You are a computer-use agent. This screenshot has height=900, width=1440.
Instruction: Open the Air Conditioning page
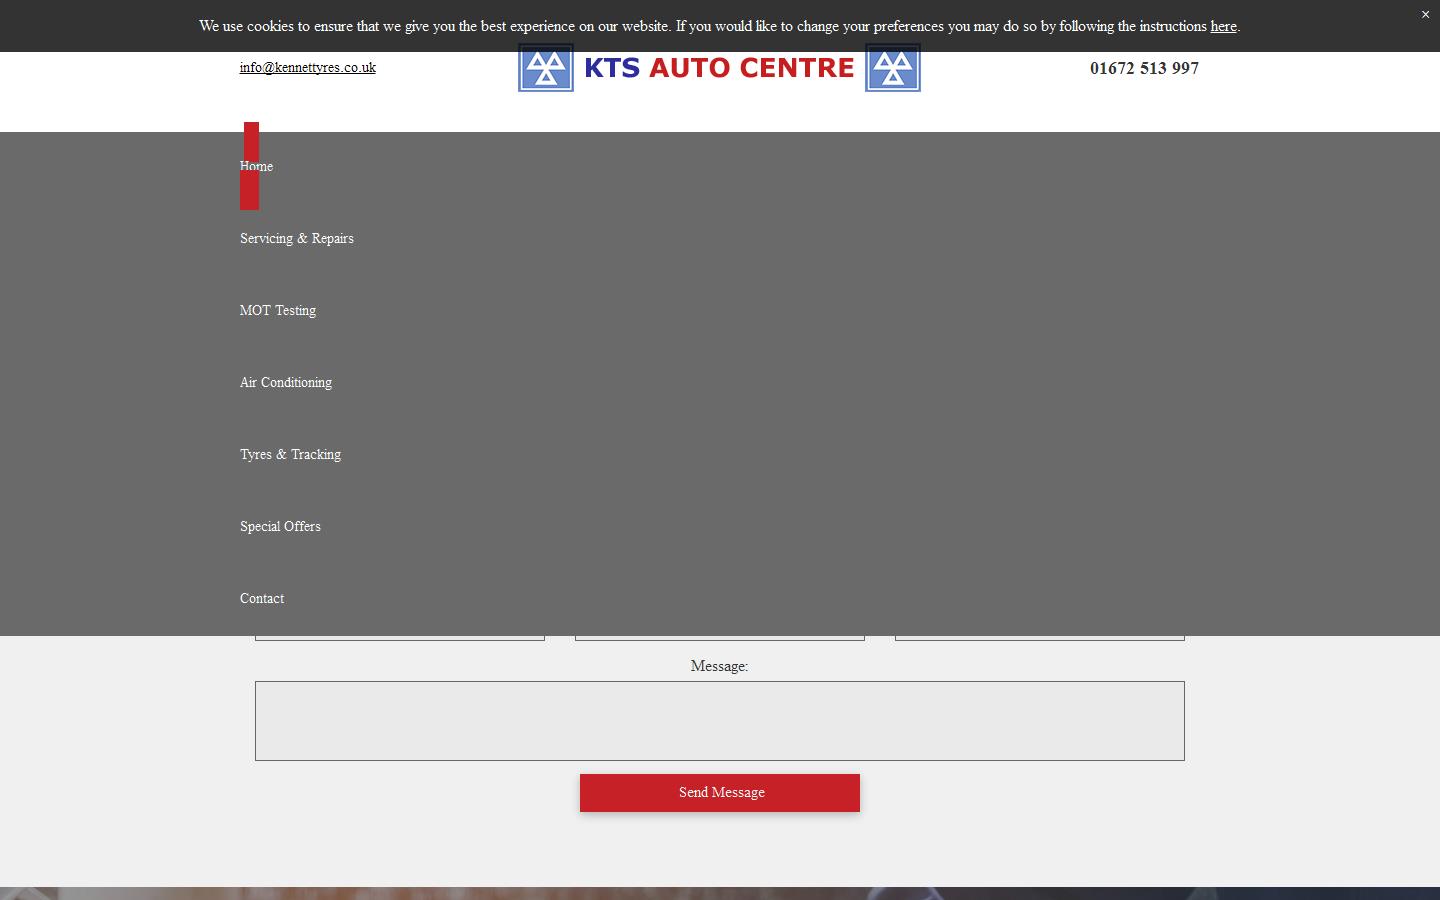pyautogui.click(x=285, y=382)
